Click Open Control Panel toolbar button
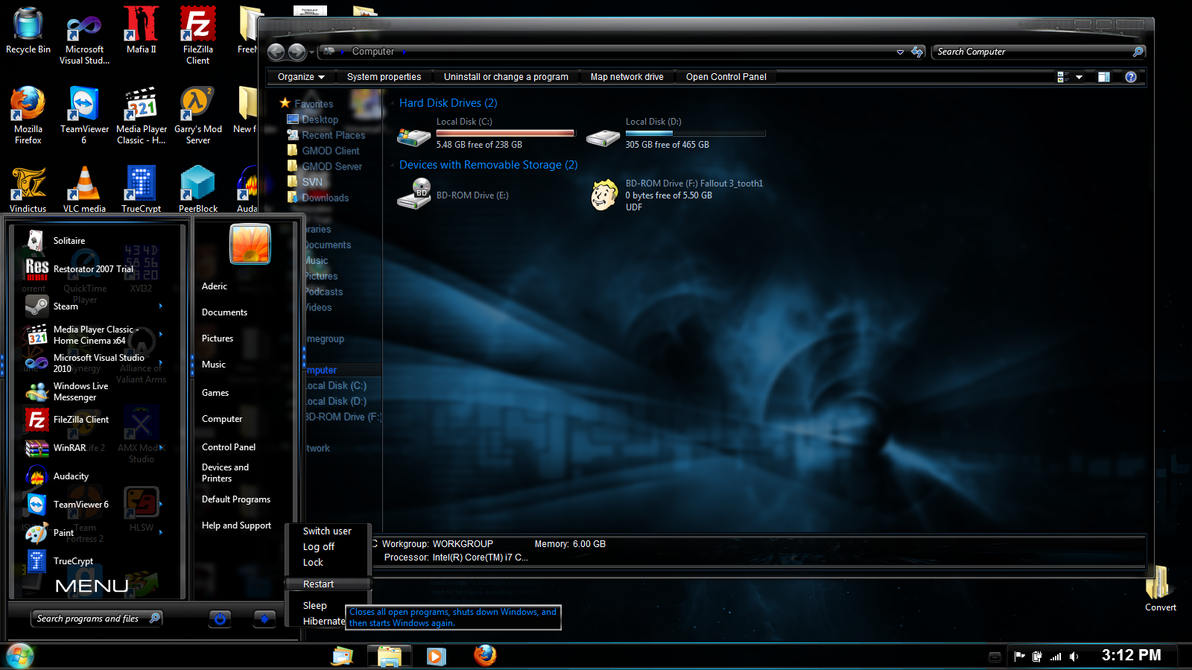The height and width of the screenshot is (670, 1192). tap(726, 77)
